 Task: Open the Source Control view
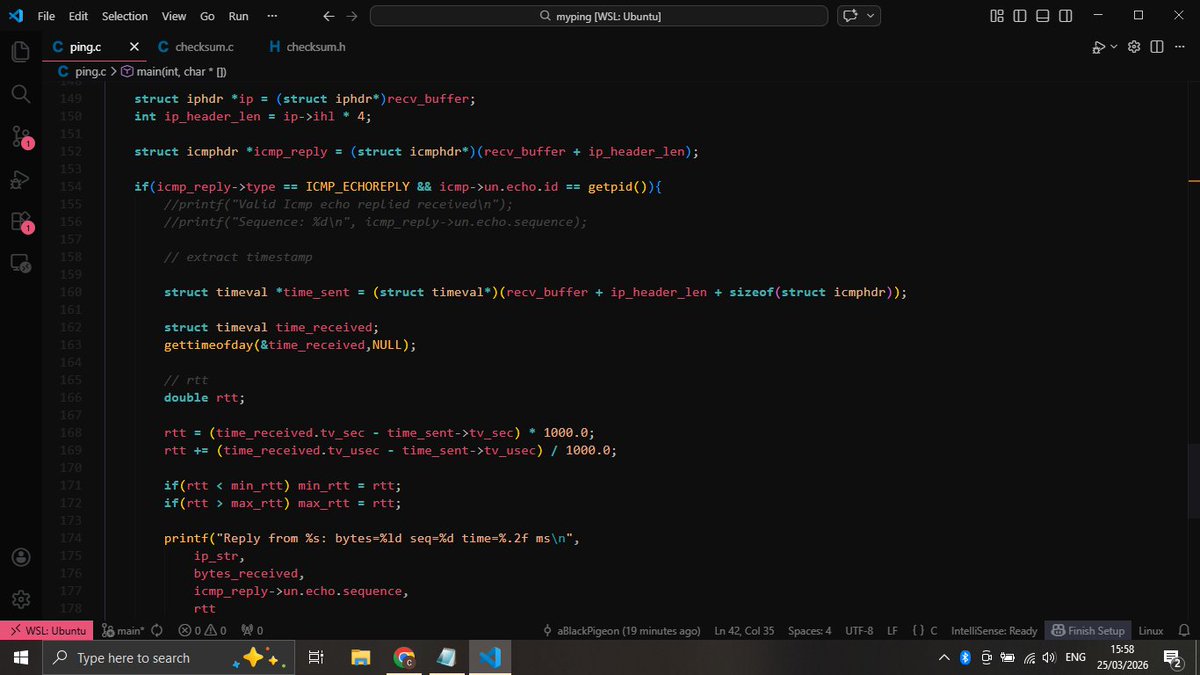click(x=21, y=137)
